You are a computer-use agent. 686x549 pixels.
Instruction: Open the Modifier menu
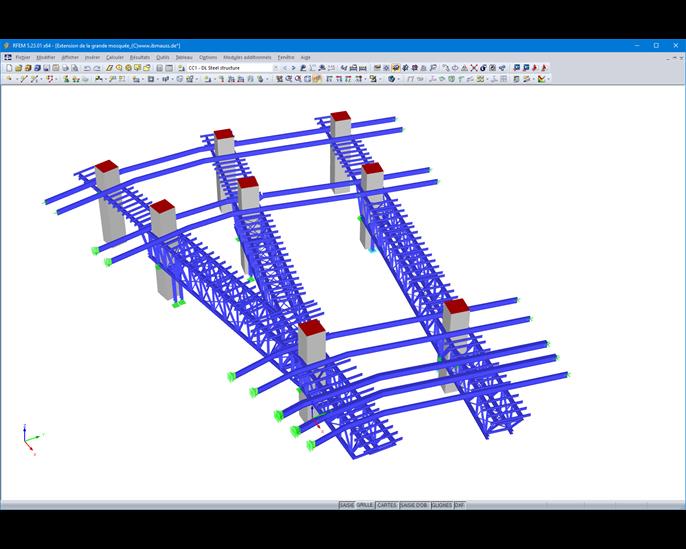46,57
